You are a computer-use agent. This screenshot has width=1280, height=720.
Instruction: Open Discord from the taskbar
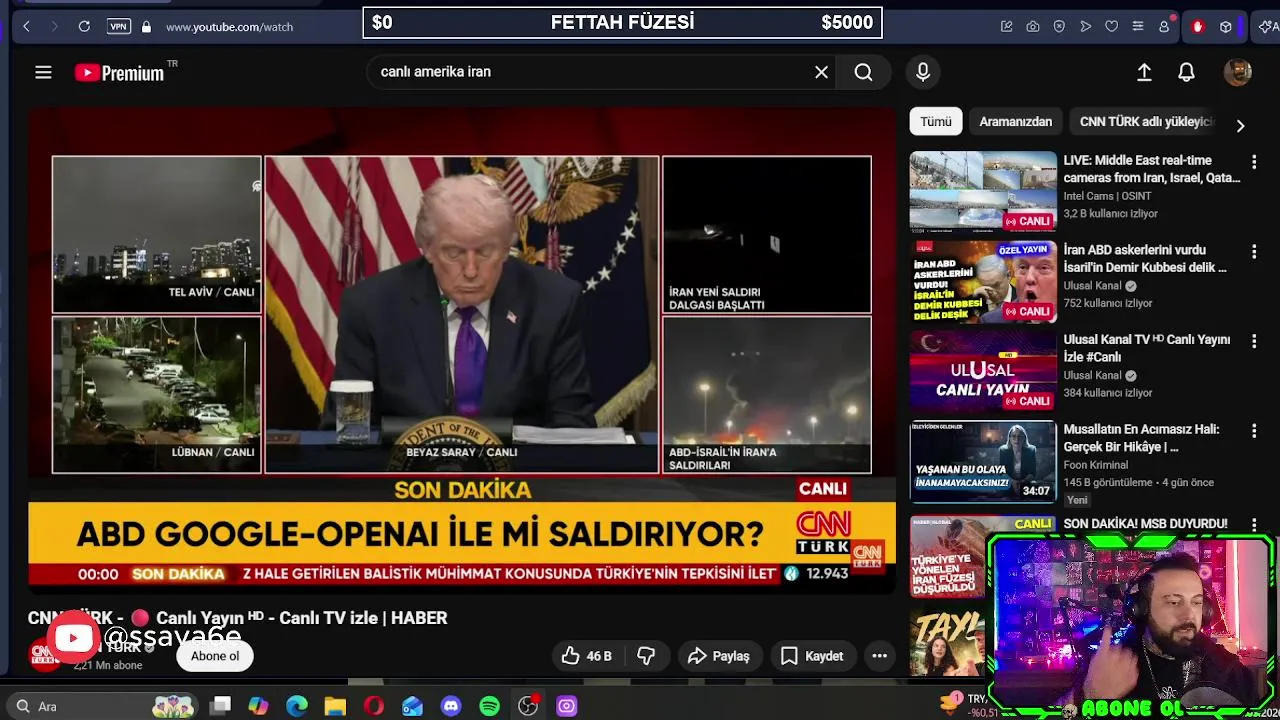(451, 706)
